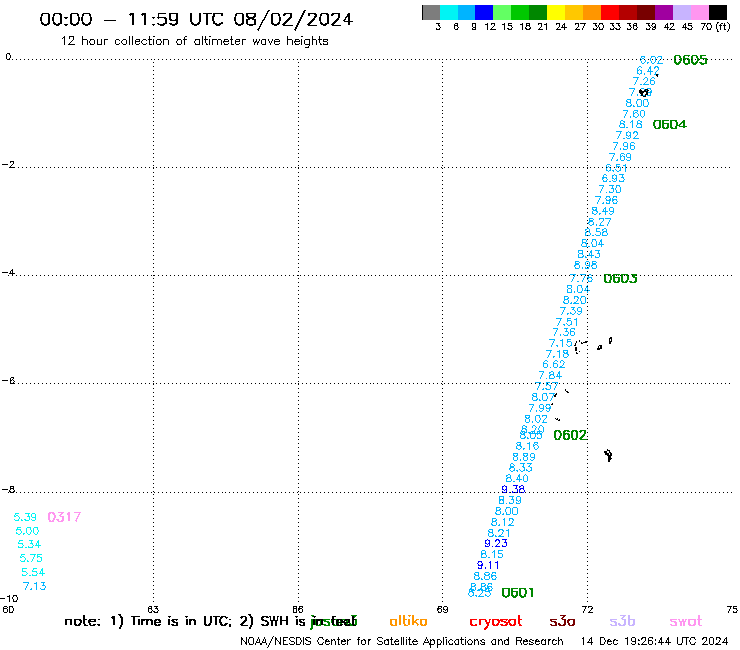Click the gray legend swatch
The image size is (740, 650).
(431, 12)
